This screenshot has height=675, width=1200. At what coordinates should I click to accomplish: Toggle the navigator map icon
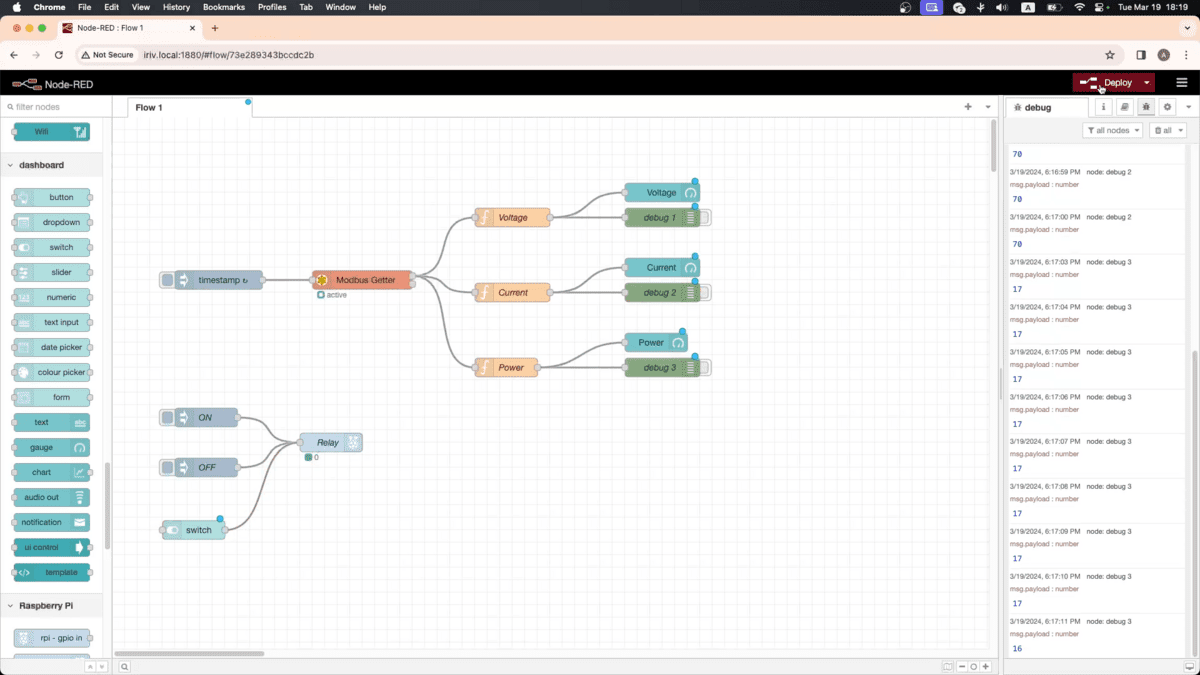pyautogui.click(x=947, y=666)
